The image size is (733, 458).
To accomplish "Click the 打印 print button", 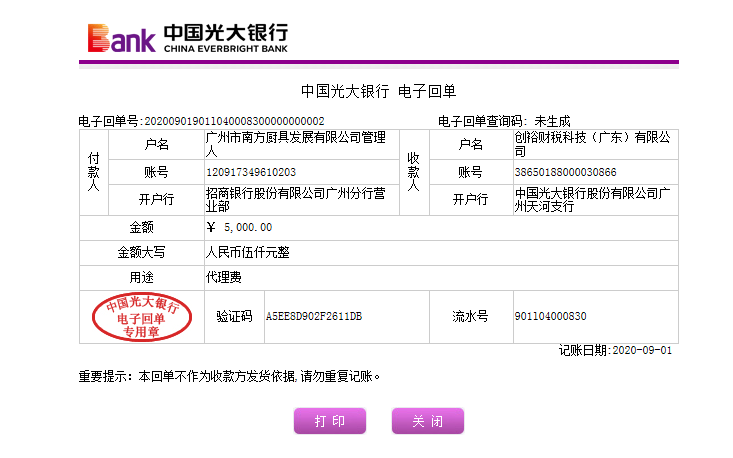I will click(330, 421).
